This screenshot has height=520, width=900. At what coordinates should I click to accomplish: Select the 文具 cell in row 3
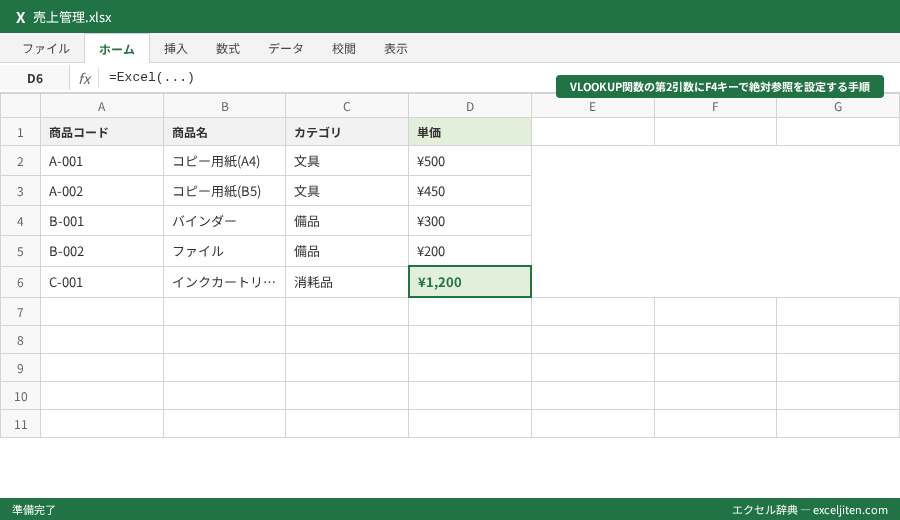pyautogui.click(x=347, y=191)
